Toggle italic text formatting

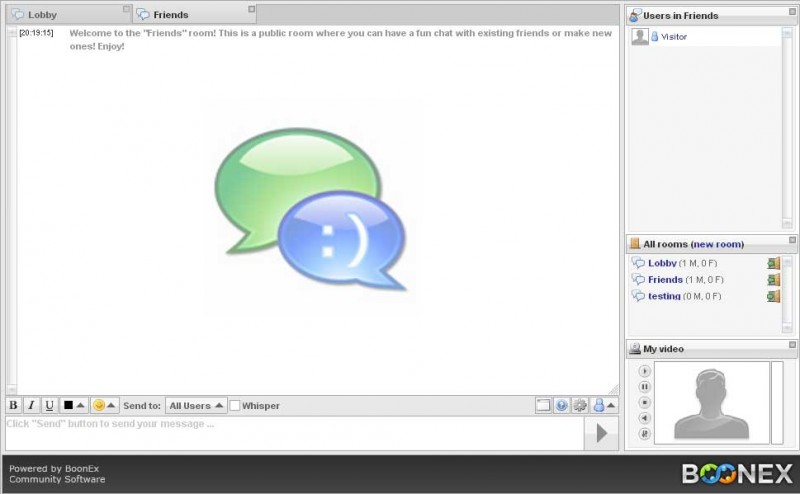point(31,405)
